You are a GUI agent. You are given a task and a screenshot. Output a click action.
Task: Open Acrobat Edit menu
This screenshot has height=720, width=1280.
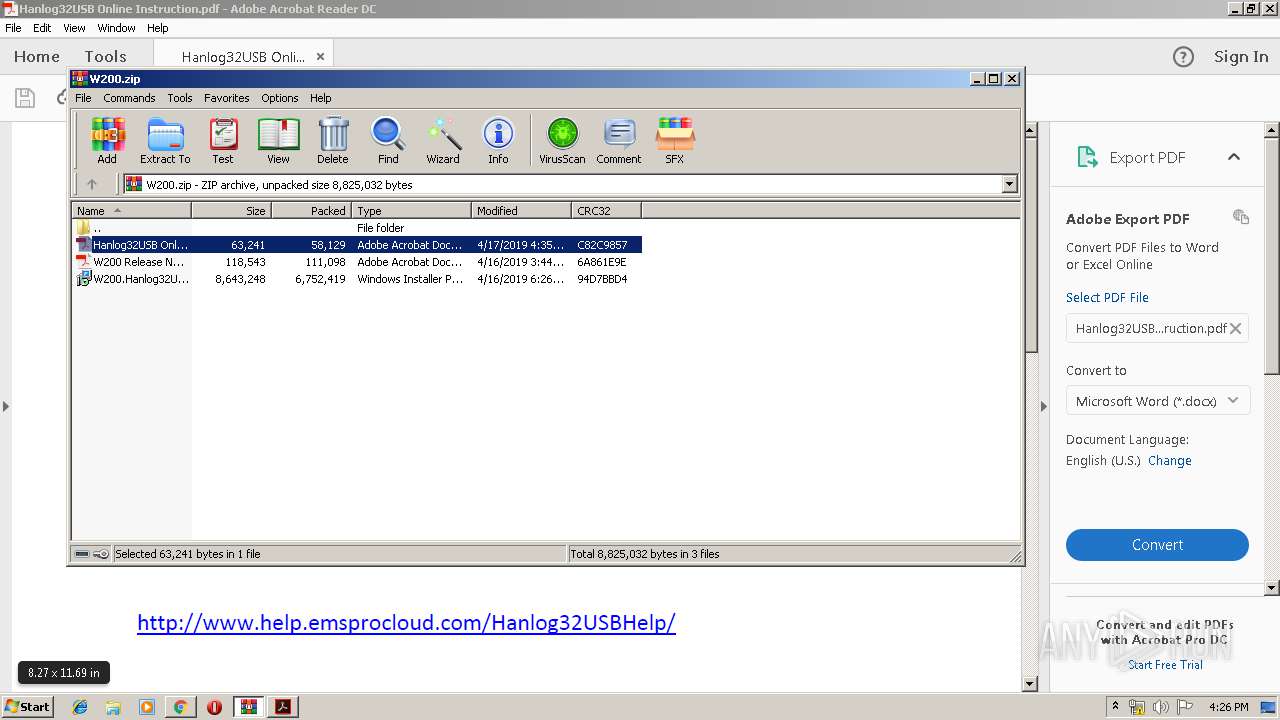click(42, 28)
